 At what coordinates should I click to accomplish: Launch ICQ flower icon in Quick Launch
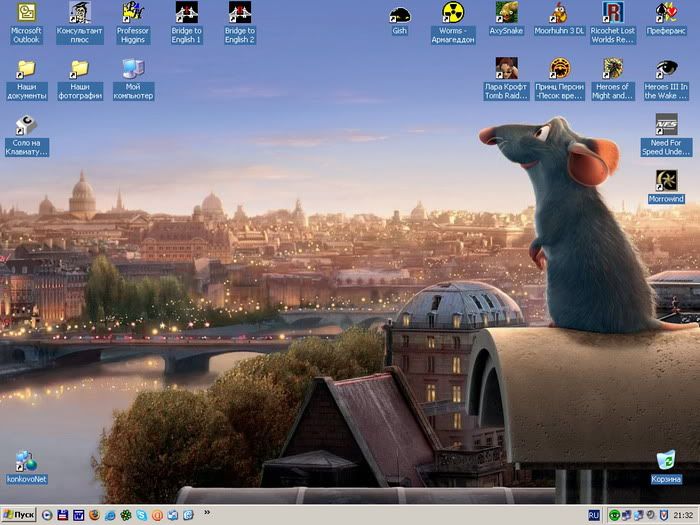126,515
